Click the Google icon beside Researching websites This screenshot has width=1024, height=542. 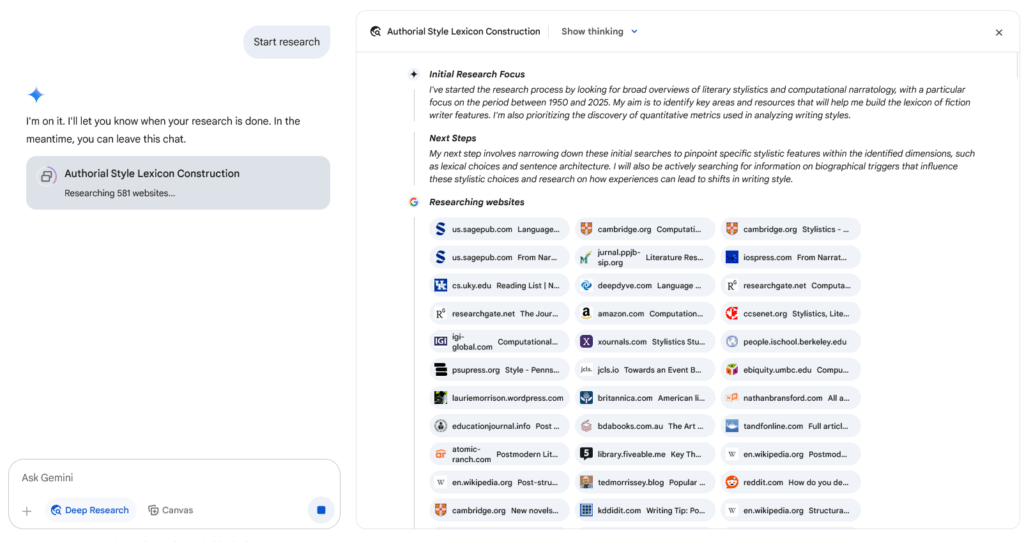point(413,202)
